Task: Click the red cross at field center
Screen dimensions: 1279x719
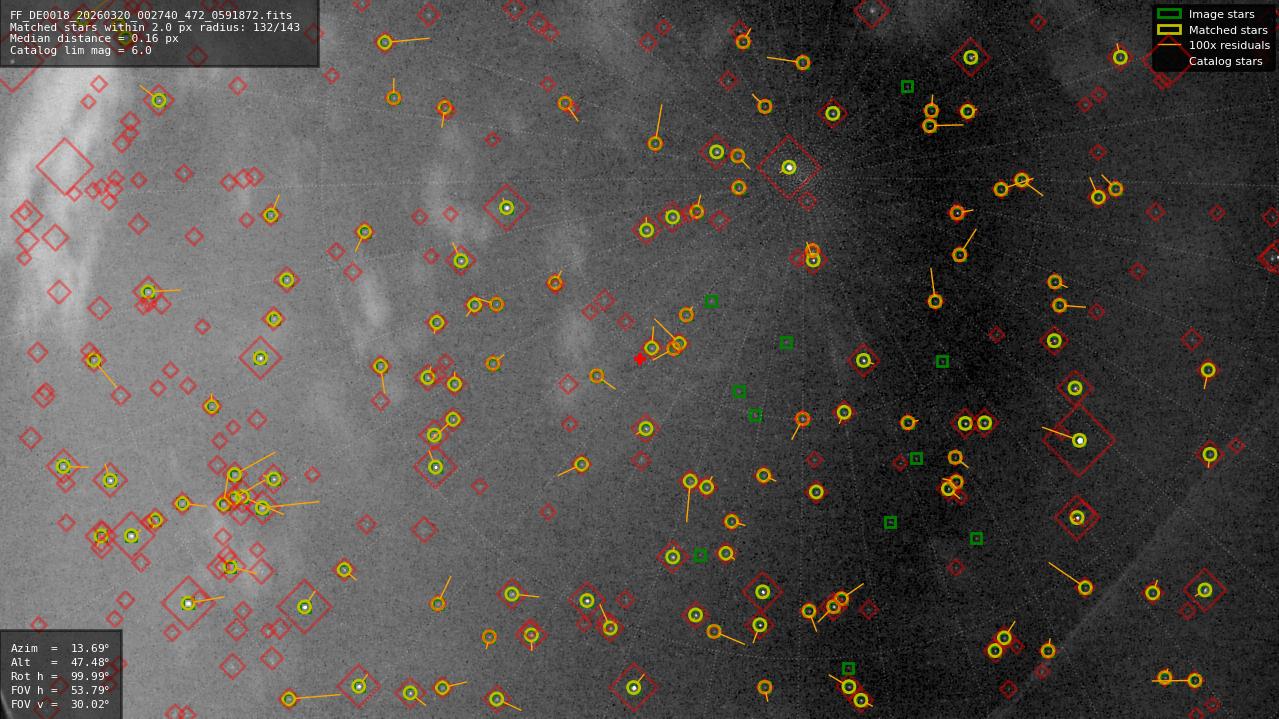Action: (x=640, y=359)
